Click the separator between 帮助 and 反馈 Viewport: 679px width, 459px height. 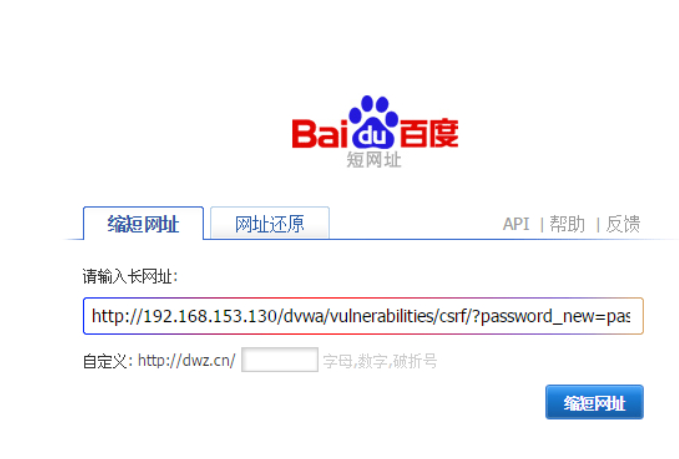pyautogui.click(x=598, y=225)
